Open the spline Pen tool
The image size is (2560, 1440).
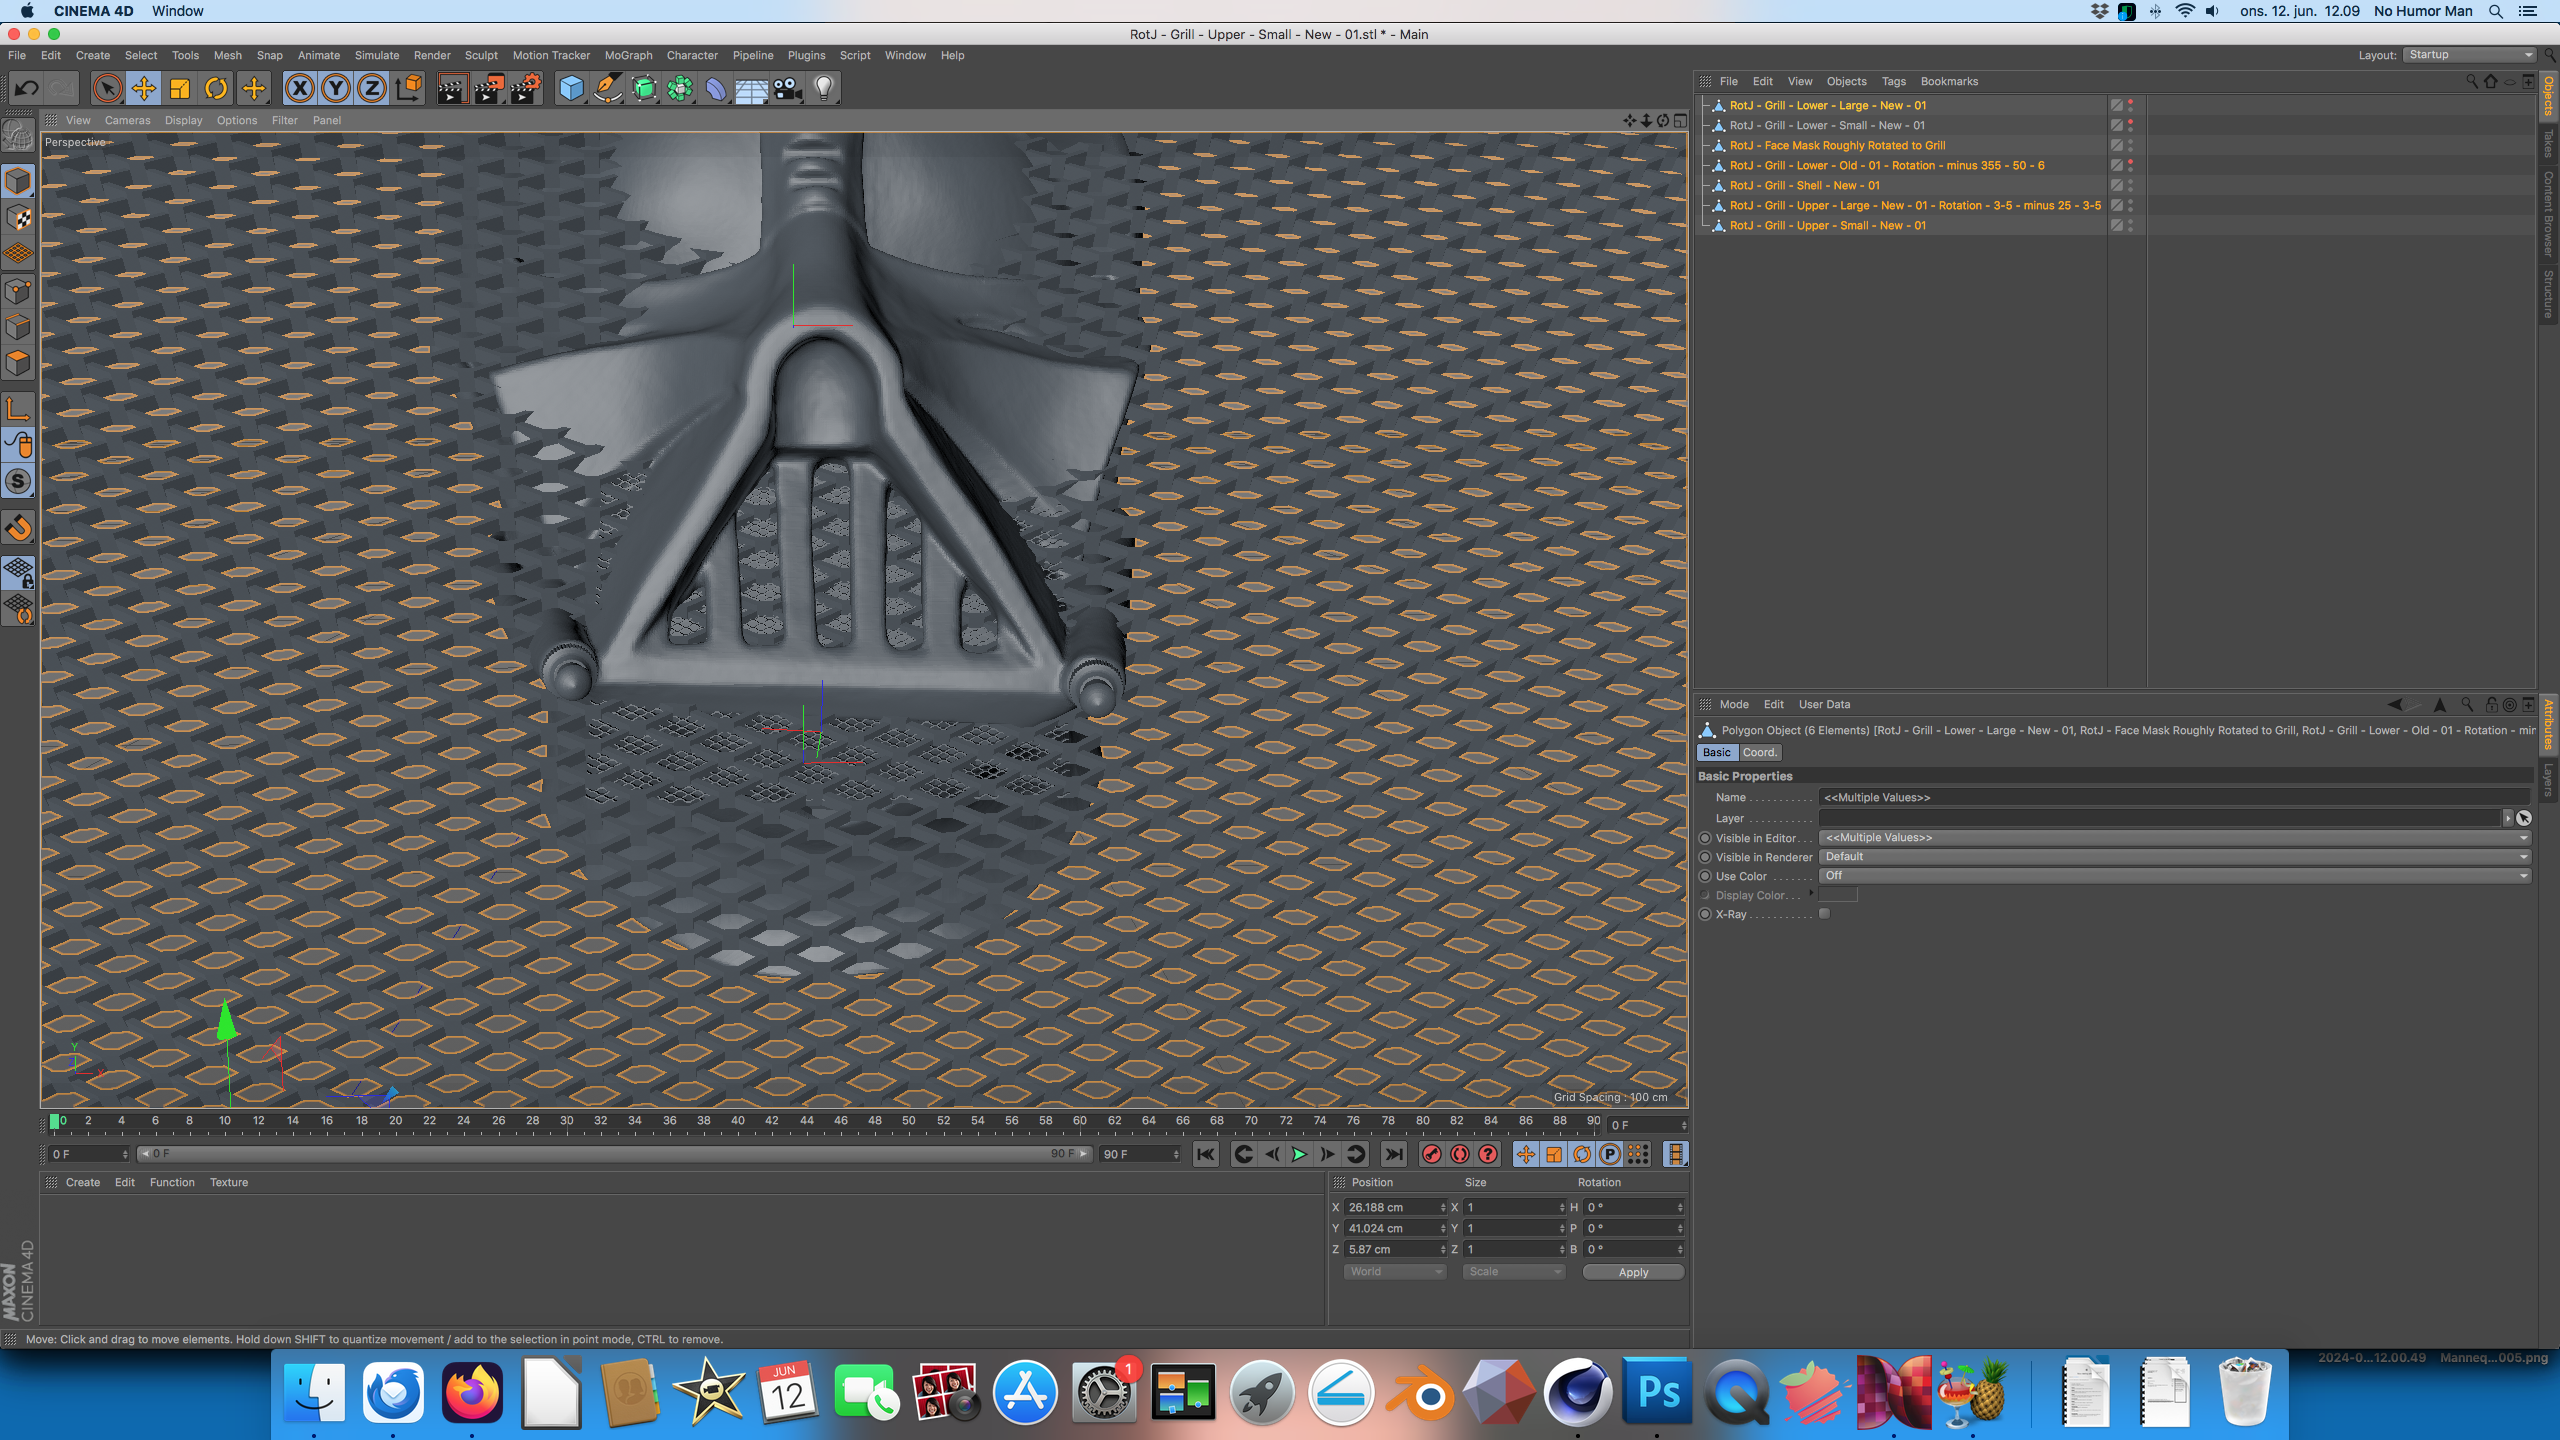click(x=607, y=88)
